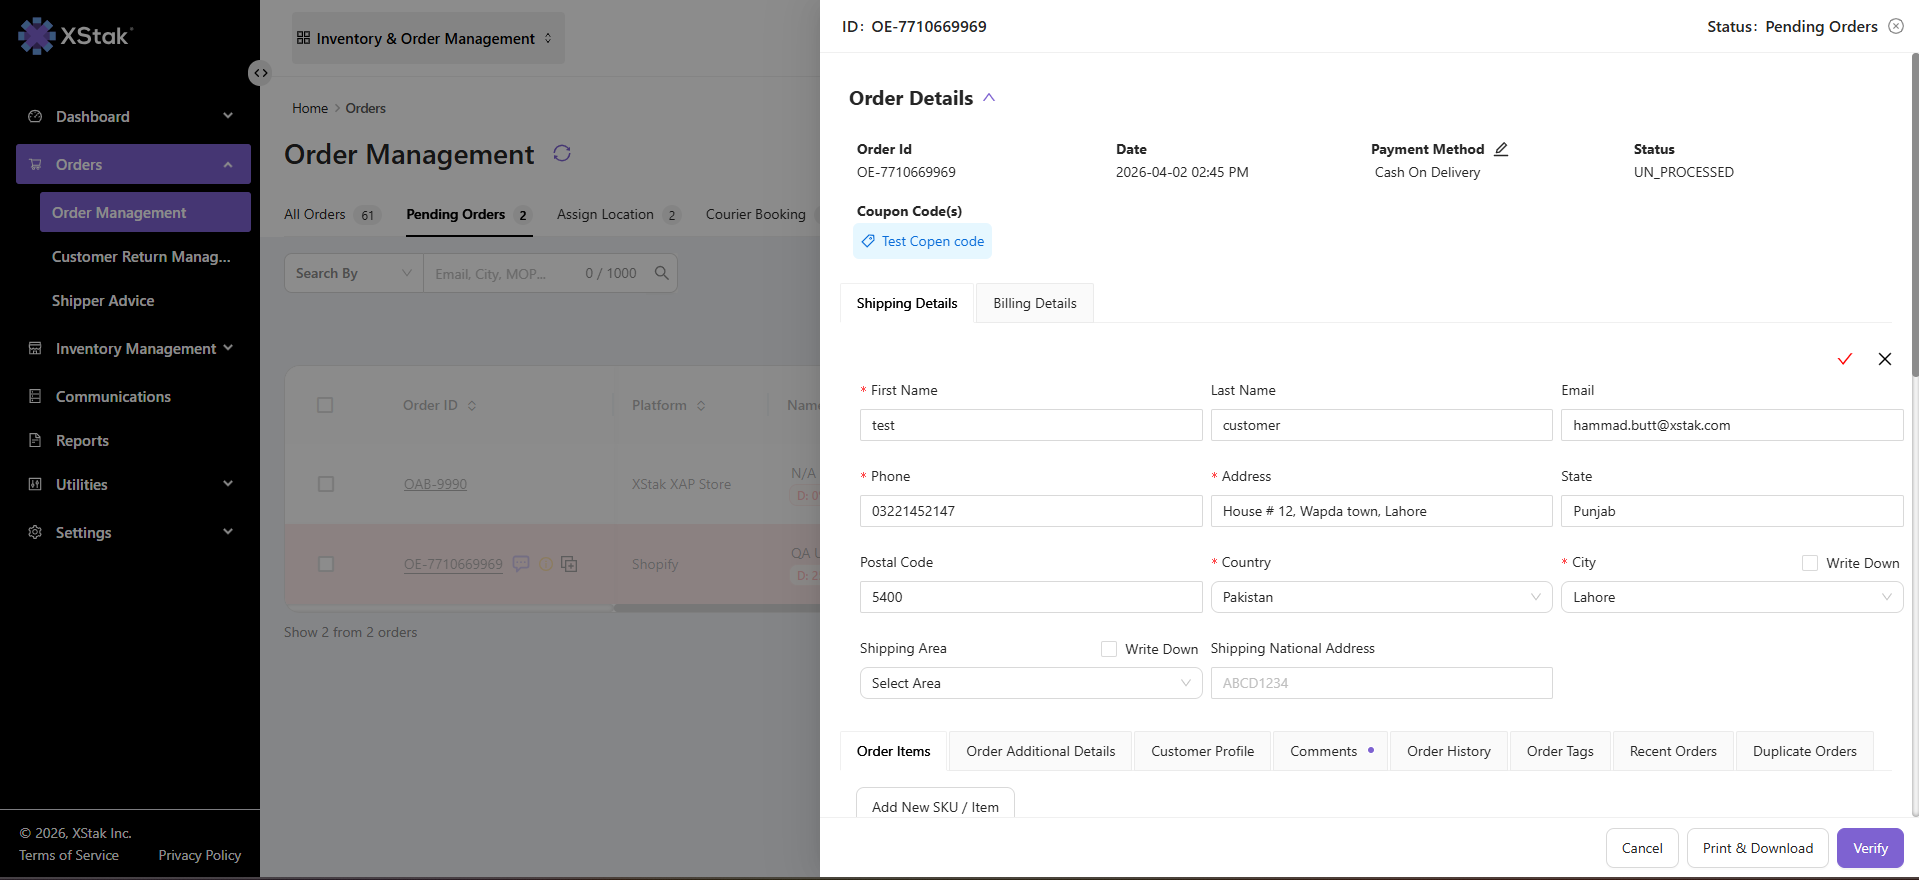Open comment icon next to OE-7710669969
This screenshot has height=880, width=1919.
pyautogui.click(x=521, y=564)
